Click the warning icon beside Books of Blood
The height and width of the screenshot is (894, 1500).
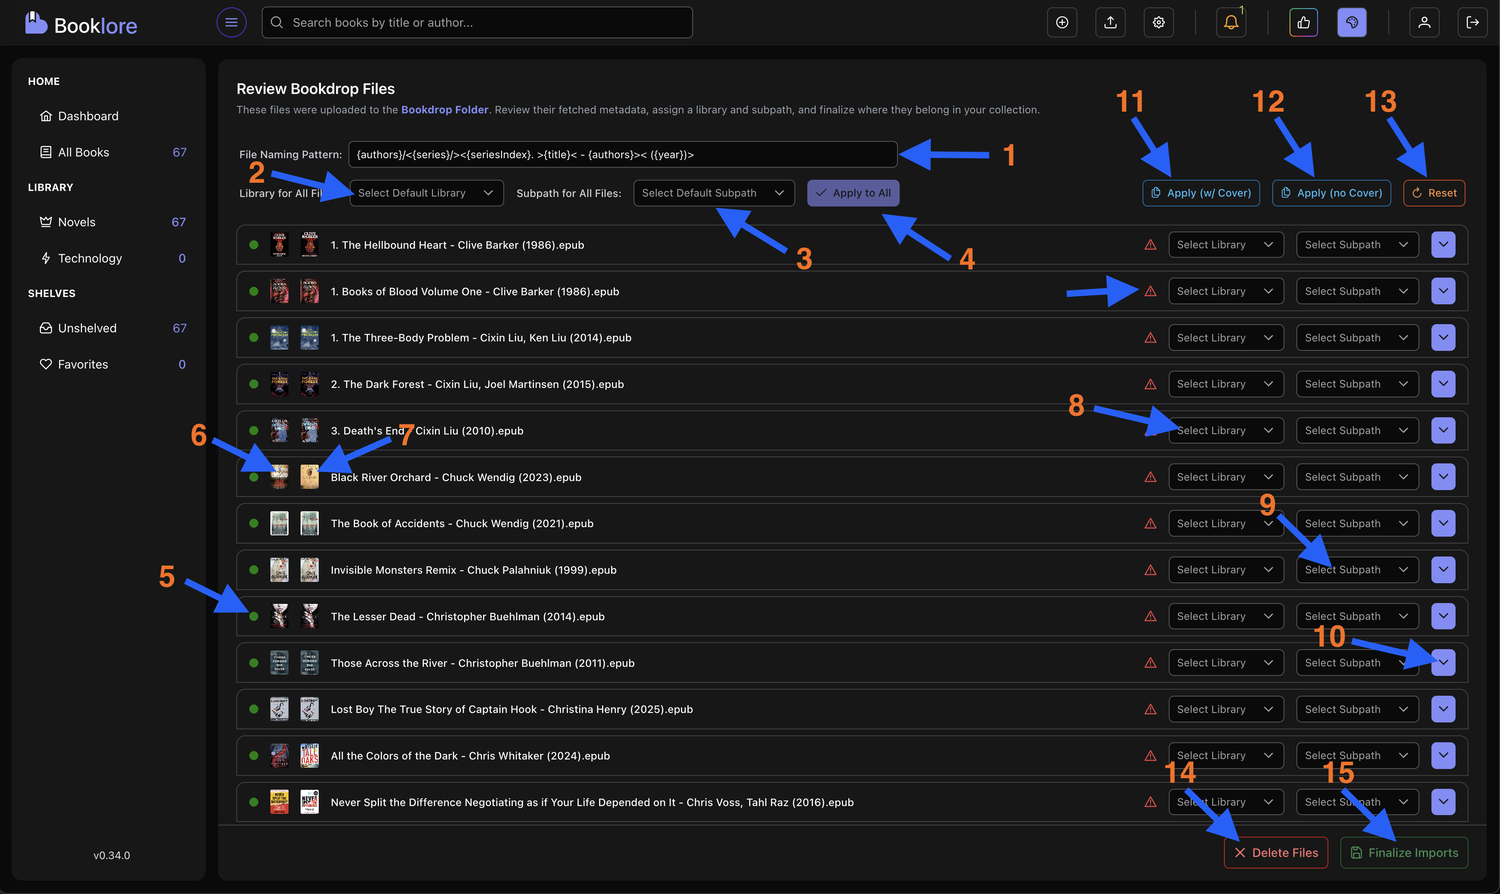[x=1150, y=291]
